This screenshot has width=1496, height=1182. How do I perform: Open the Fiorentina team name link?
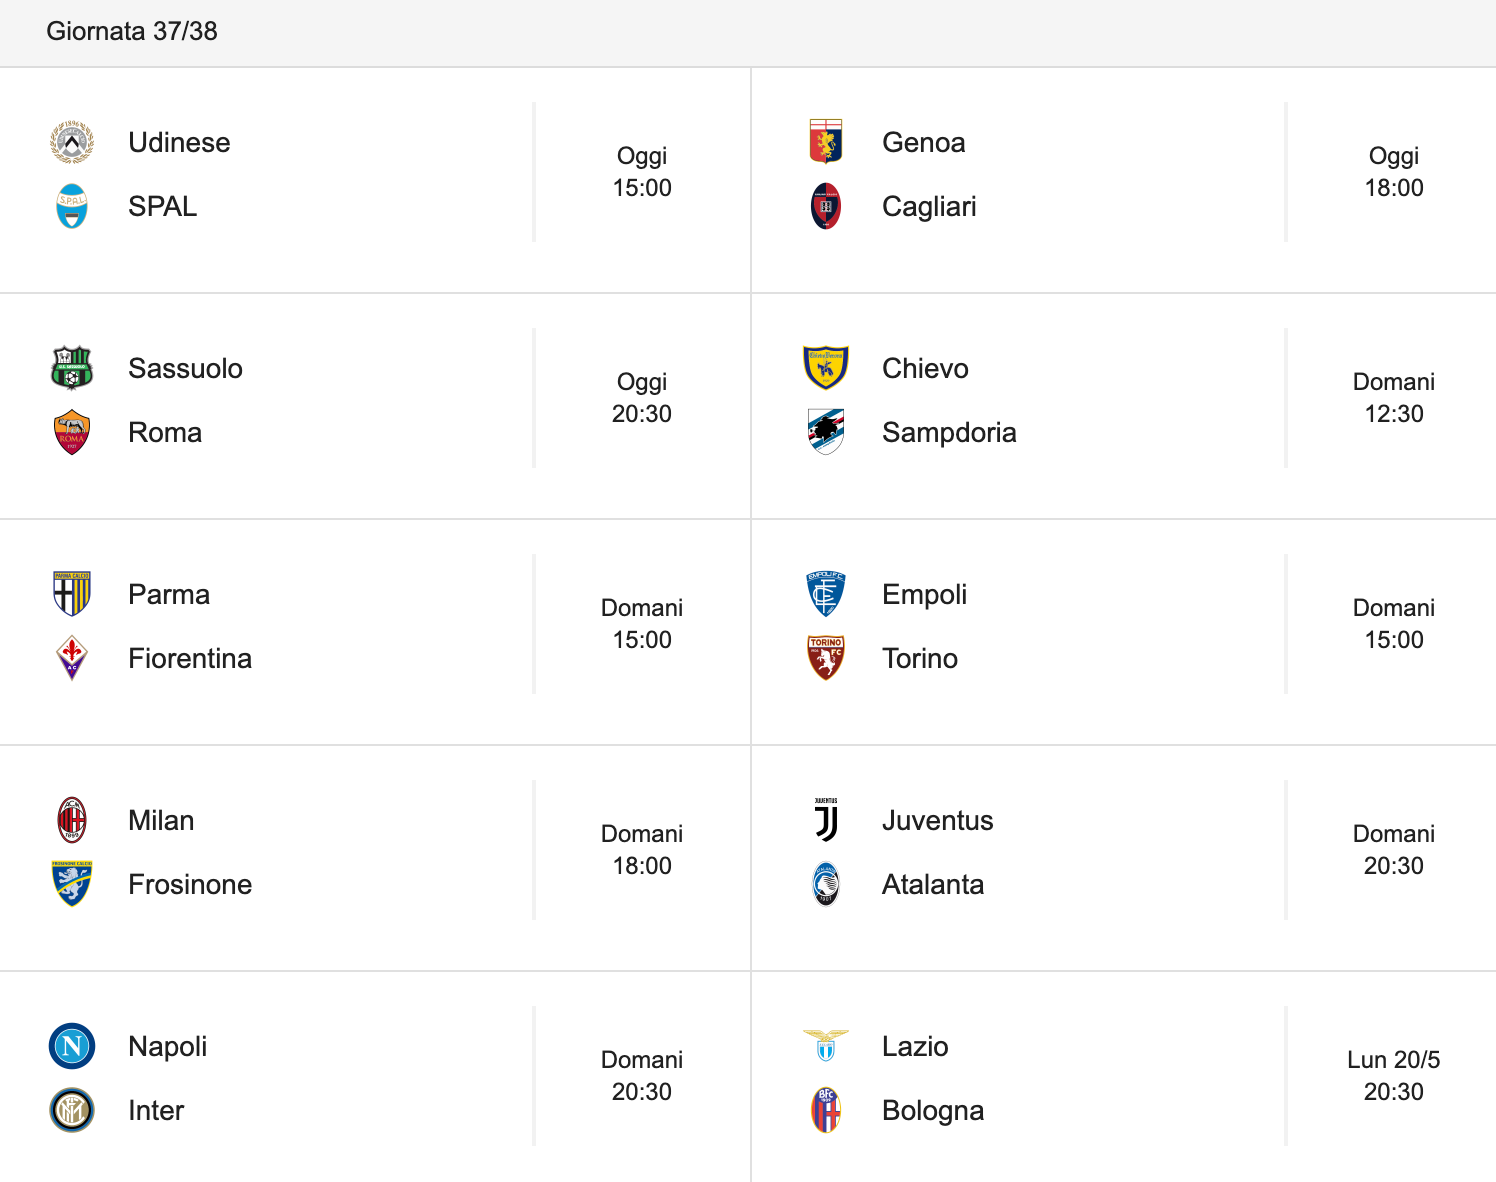(190, 658)
